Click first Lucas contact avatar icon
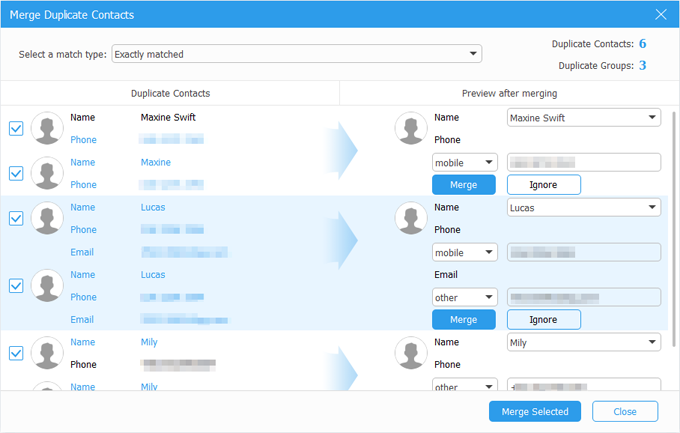Image resolution: width=680 pixels, height=433 pixels. [x=47, y=218]
